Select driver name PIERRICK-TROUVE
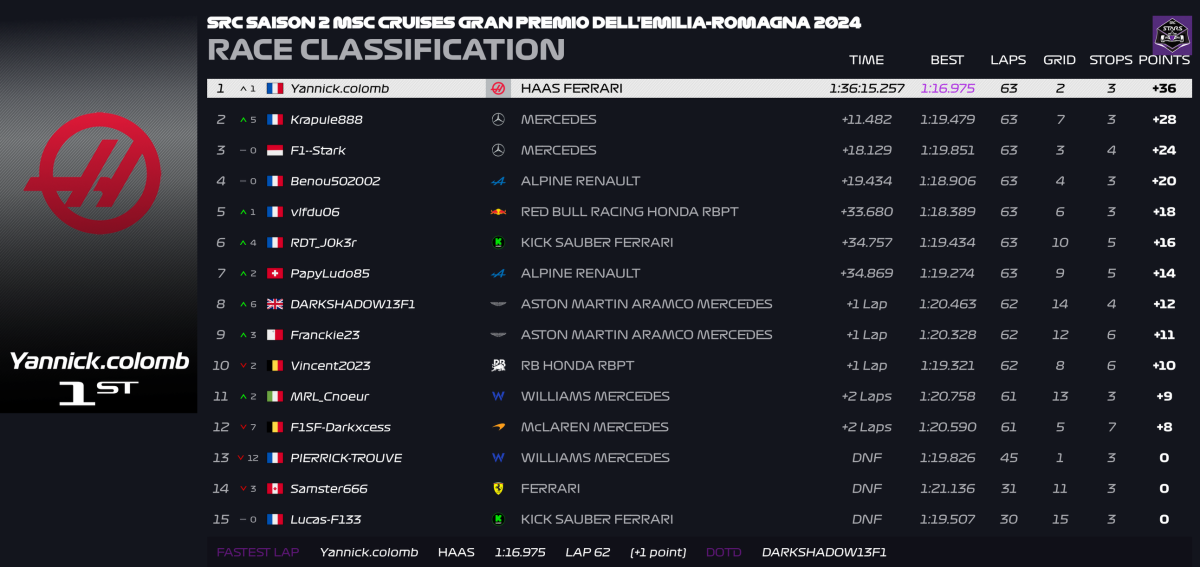Image resolution: width=1200 pixels, height=567 pixels. click(346, 458)
